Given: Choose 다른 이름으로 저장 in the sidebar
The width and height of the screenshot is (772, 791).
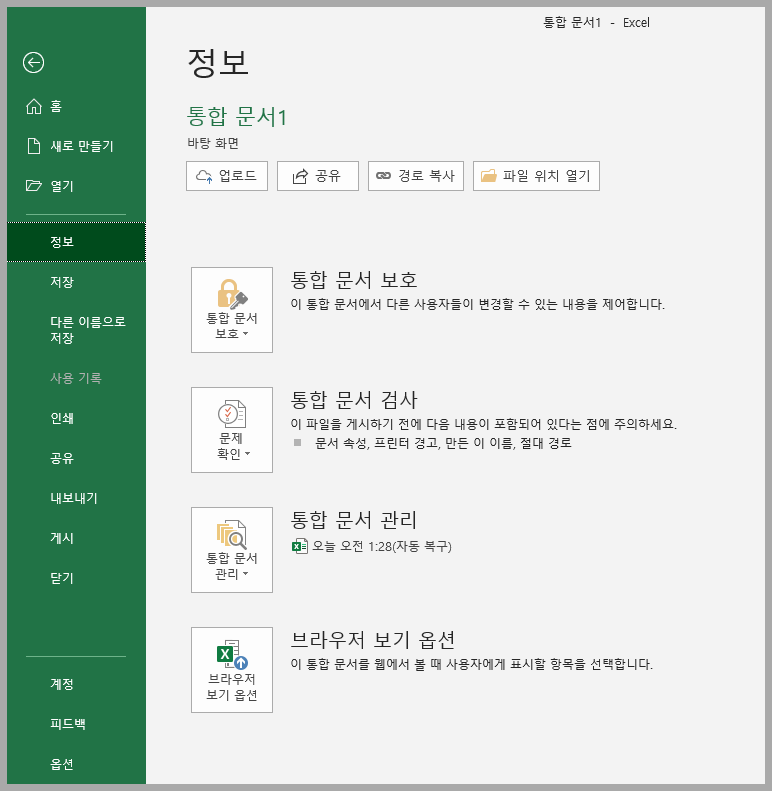Looking at the screenshot, I should [76, 330].
